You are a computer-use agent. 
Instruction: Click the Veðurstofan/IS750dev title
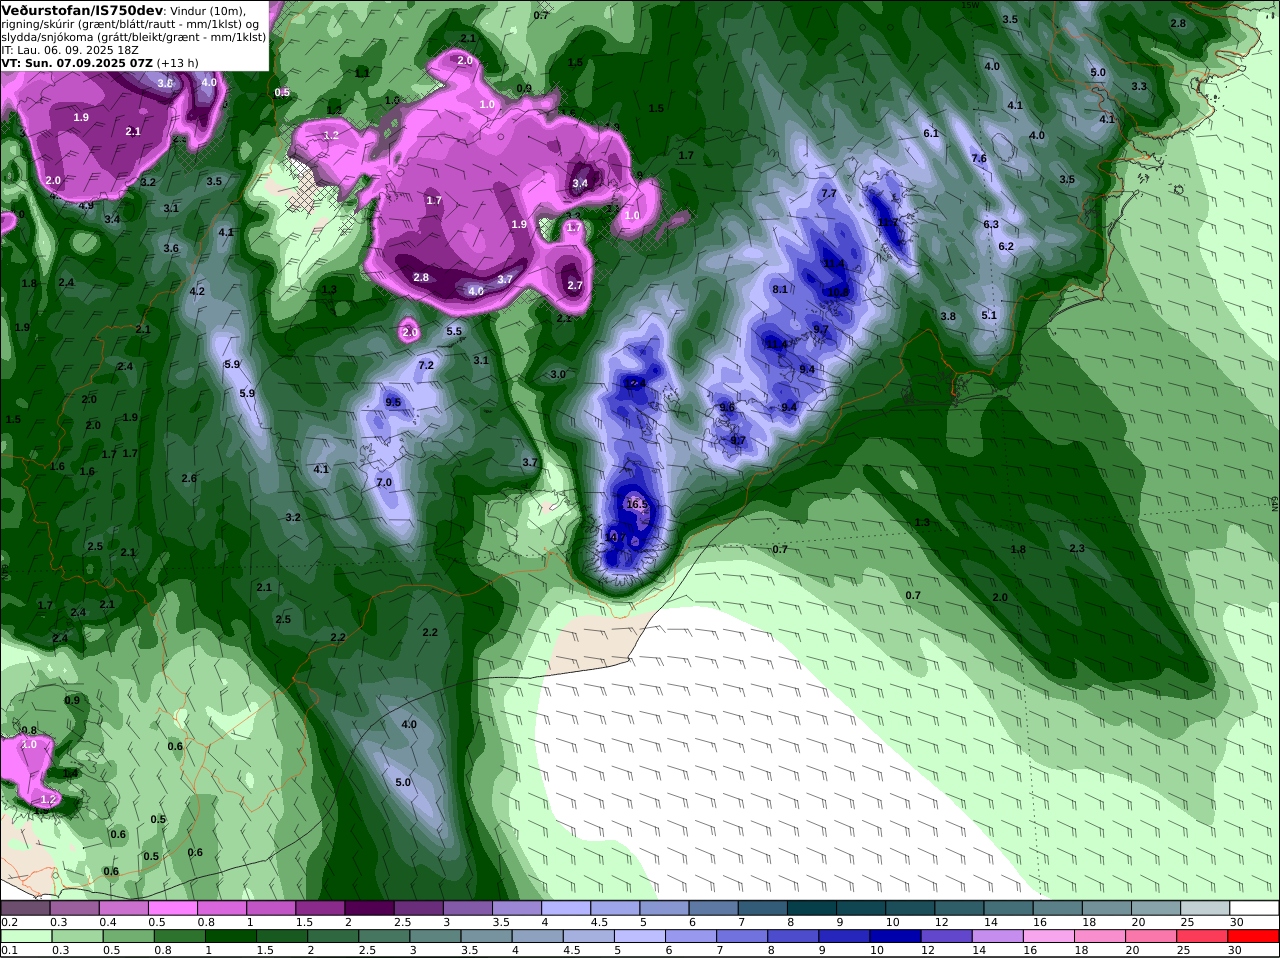[x=82, y=10]
